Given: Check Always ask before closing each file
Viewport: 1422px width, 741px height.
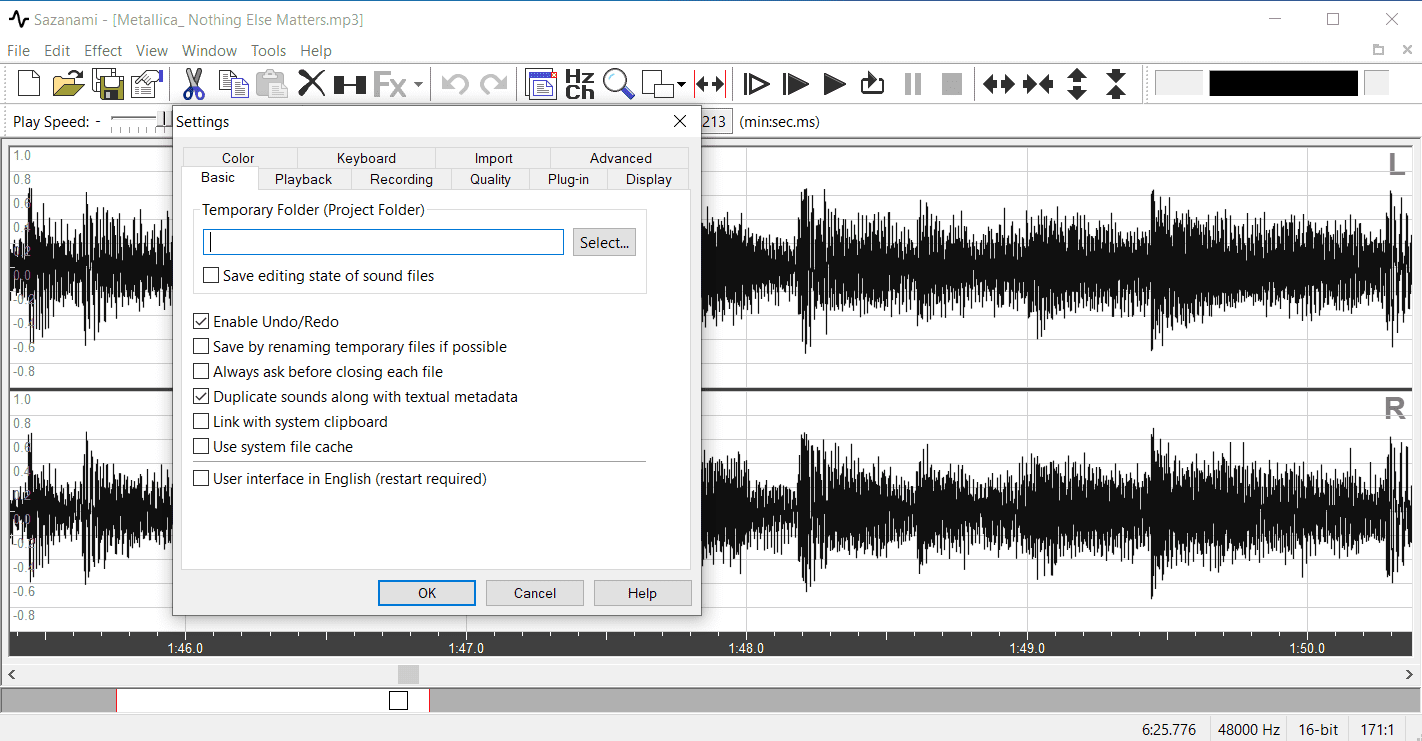Looking at the screenshot, I should (x=201, y=372).
